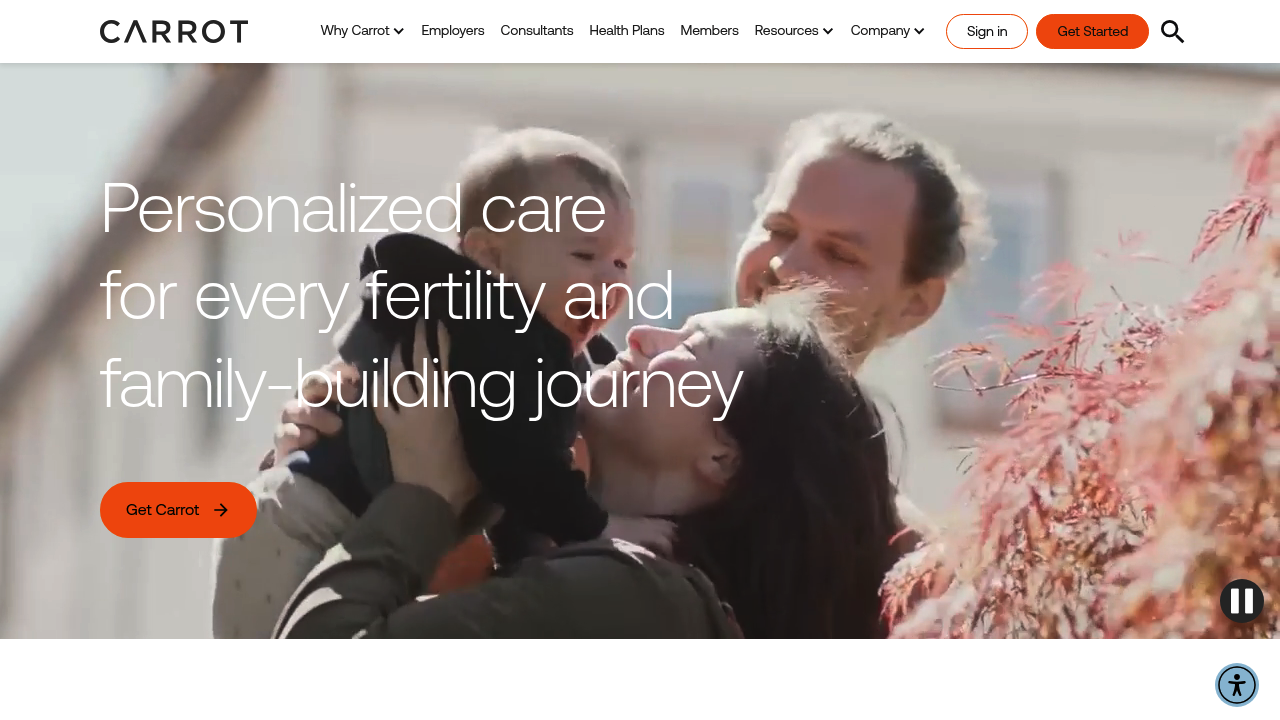
Task: Open the Why Carrot menu label
Action: [x=355, y=30]
